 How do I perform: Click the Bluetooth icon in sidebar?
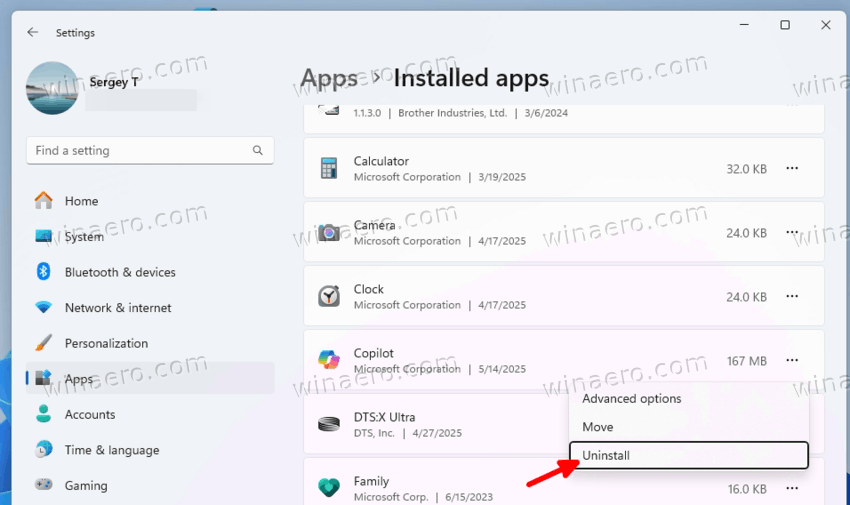43,271
